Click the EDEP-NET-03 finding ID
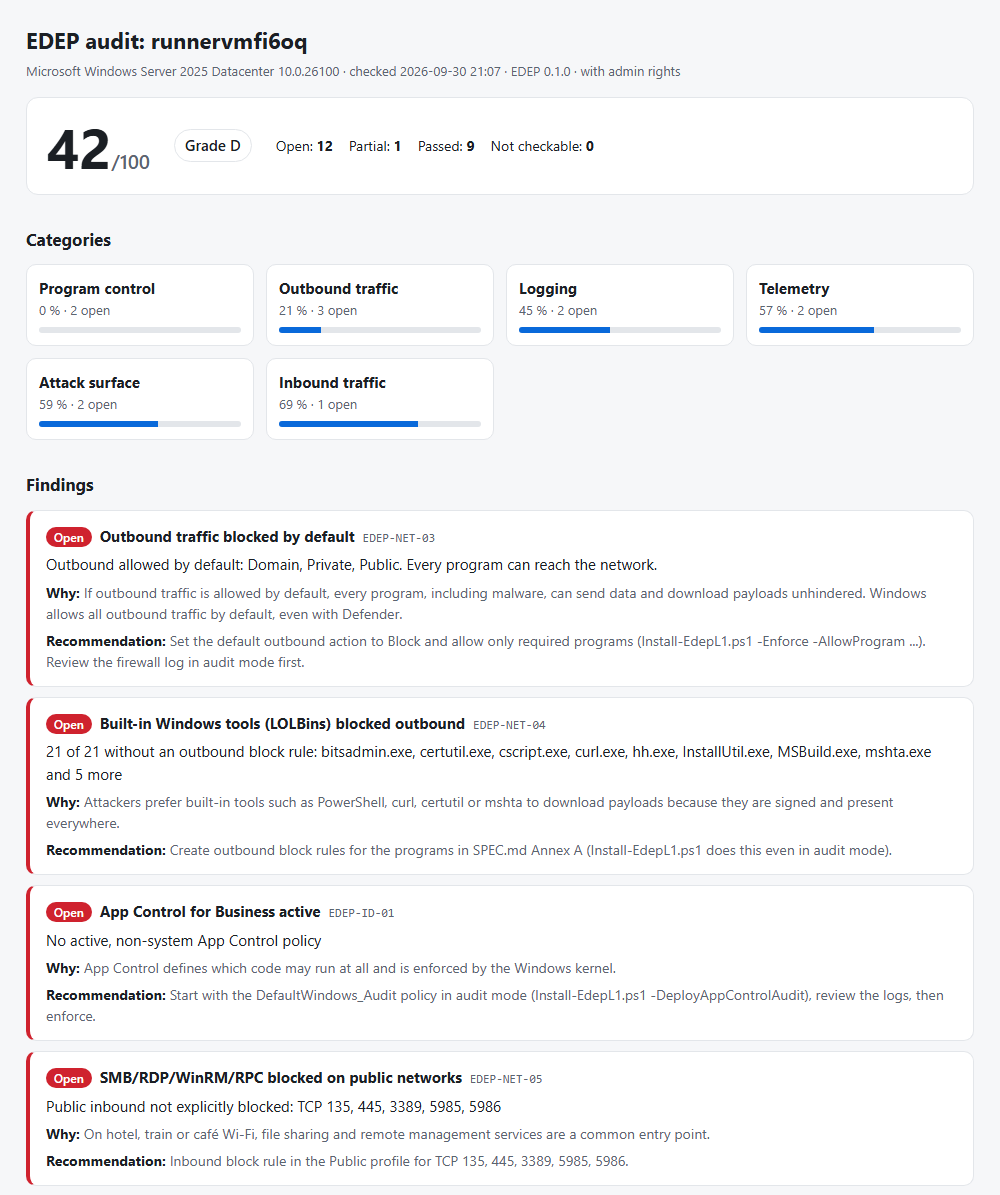Screen dimensions: 1000x1195 399,538
